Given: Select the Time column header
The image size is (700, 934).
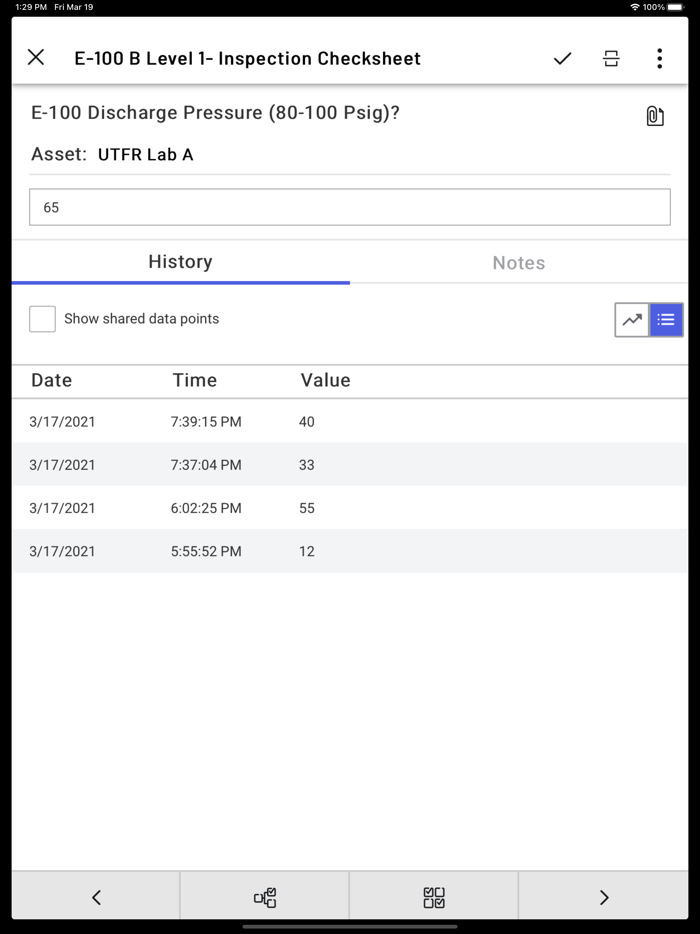Looking at the screenshot, I should (x=195, y=380).
